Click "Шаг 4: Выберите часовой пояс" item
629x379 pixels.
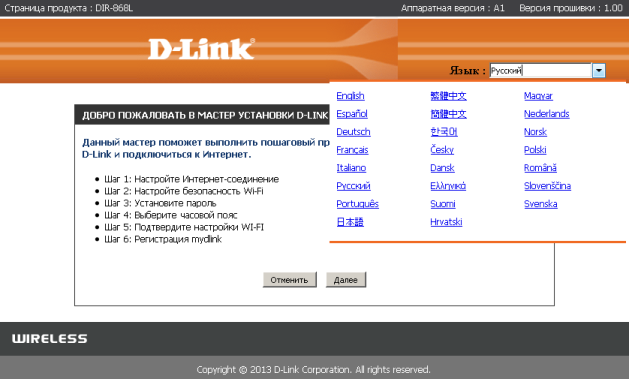click(x=170, y=215)
